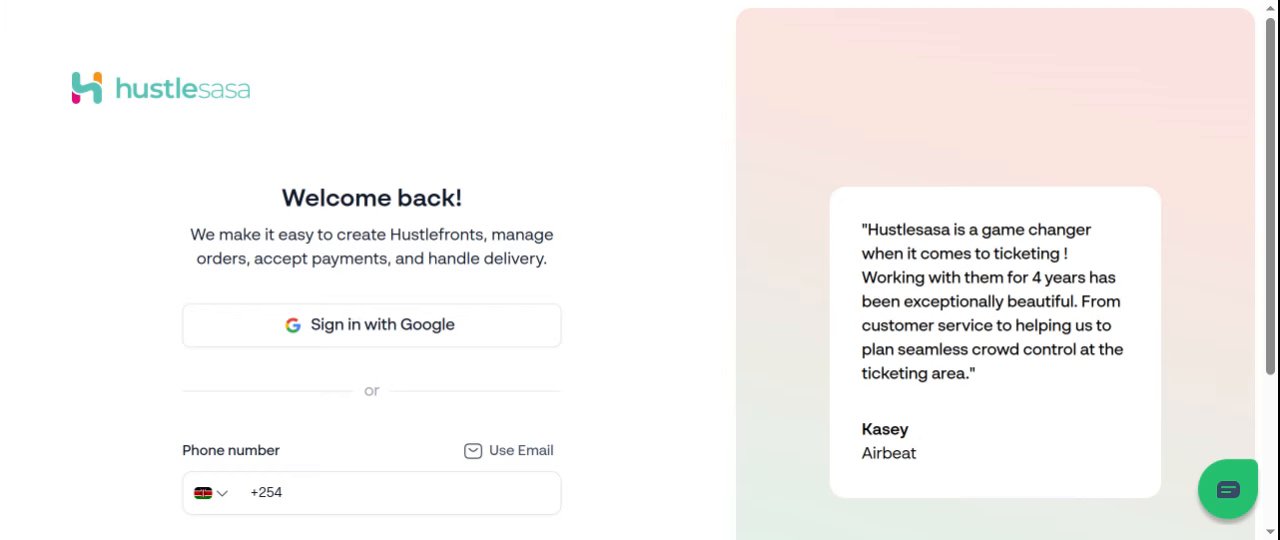The image size is (1280, 540).
Task: Click the Welcome back! heading
Action: [372, 198]
